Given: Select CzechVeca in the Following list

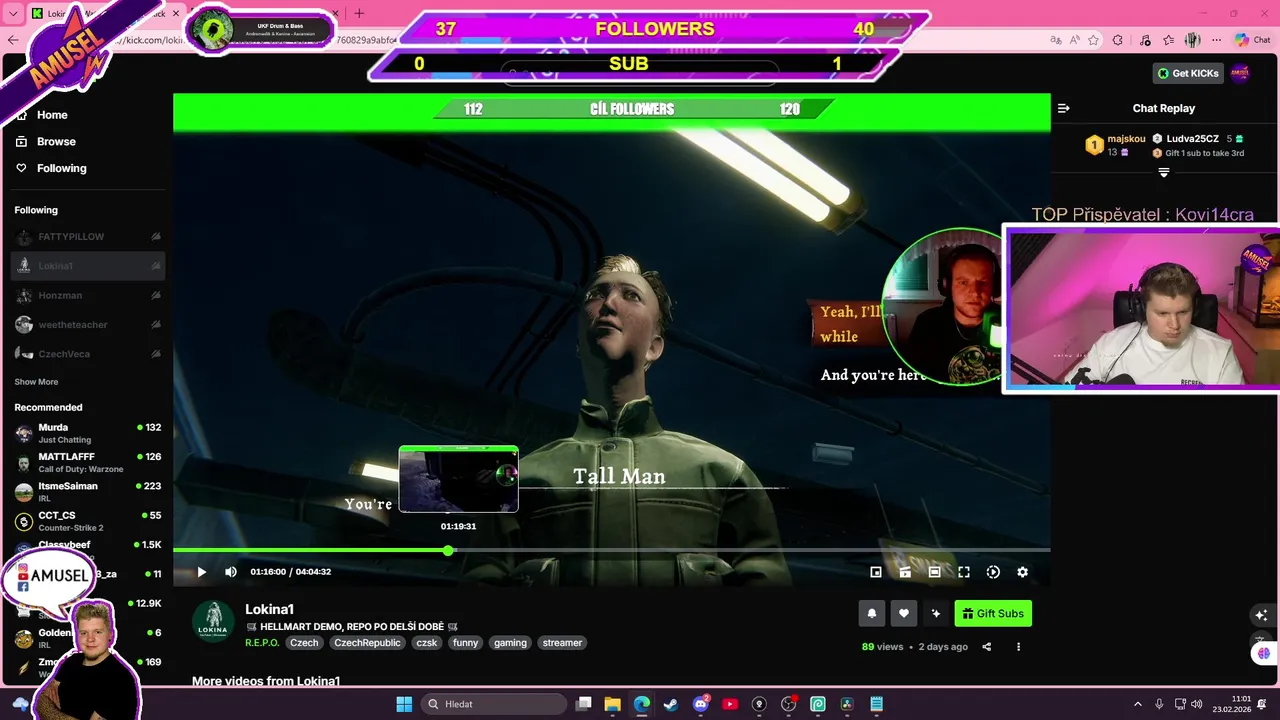Looking at the screenshot, I should click(x=88, y=354).
